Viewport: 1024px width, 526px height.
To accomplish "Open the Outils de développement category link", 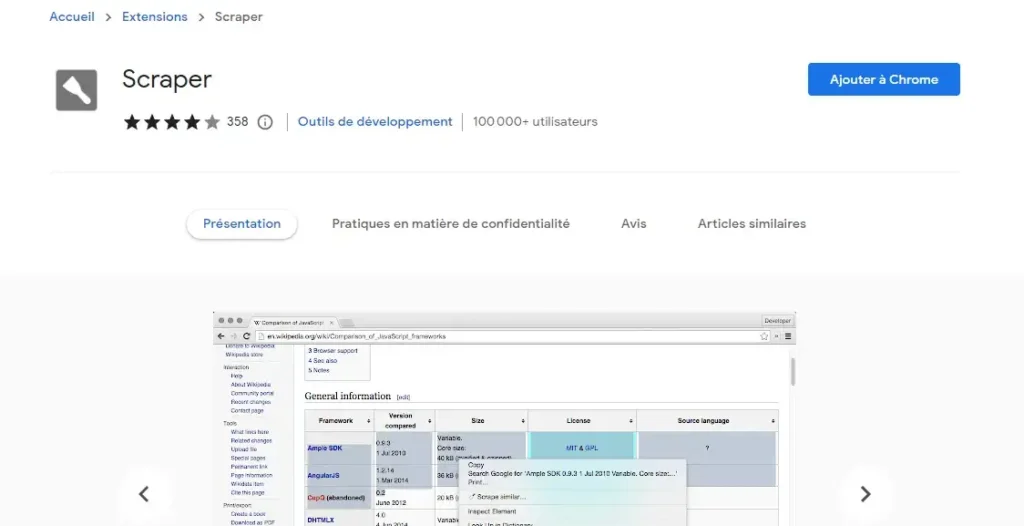I will (x=375, y=122).
